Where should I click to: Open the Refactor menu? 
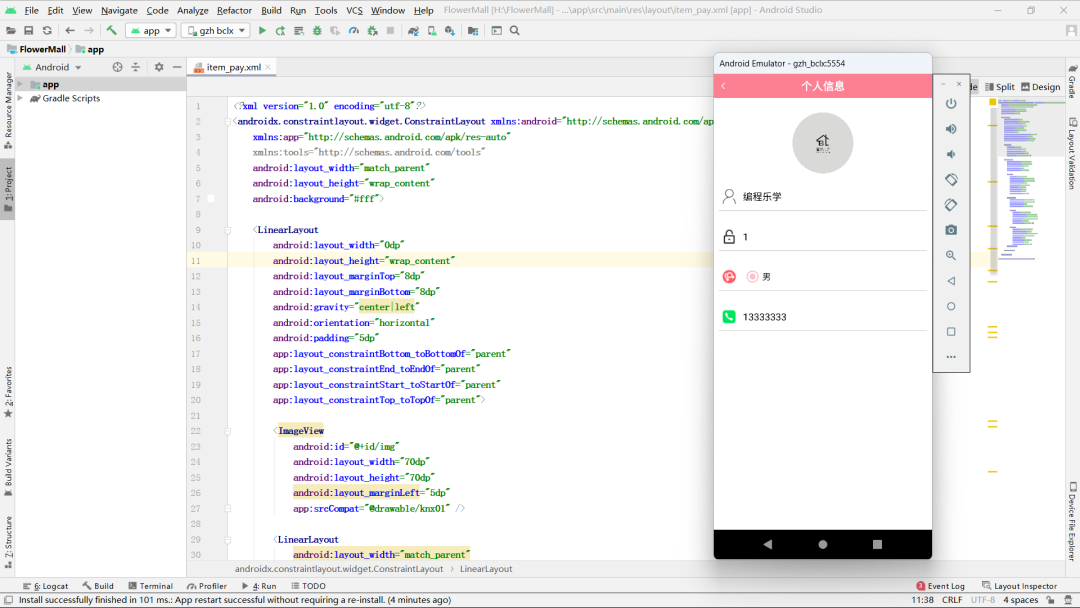[x=234, y=10]
